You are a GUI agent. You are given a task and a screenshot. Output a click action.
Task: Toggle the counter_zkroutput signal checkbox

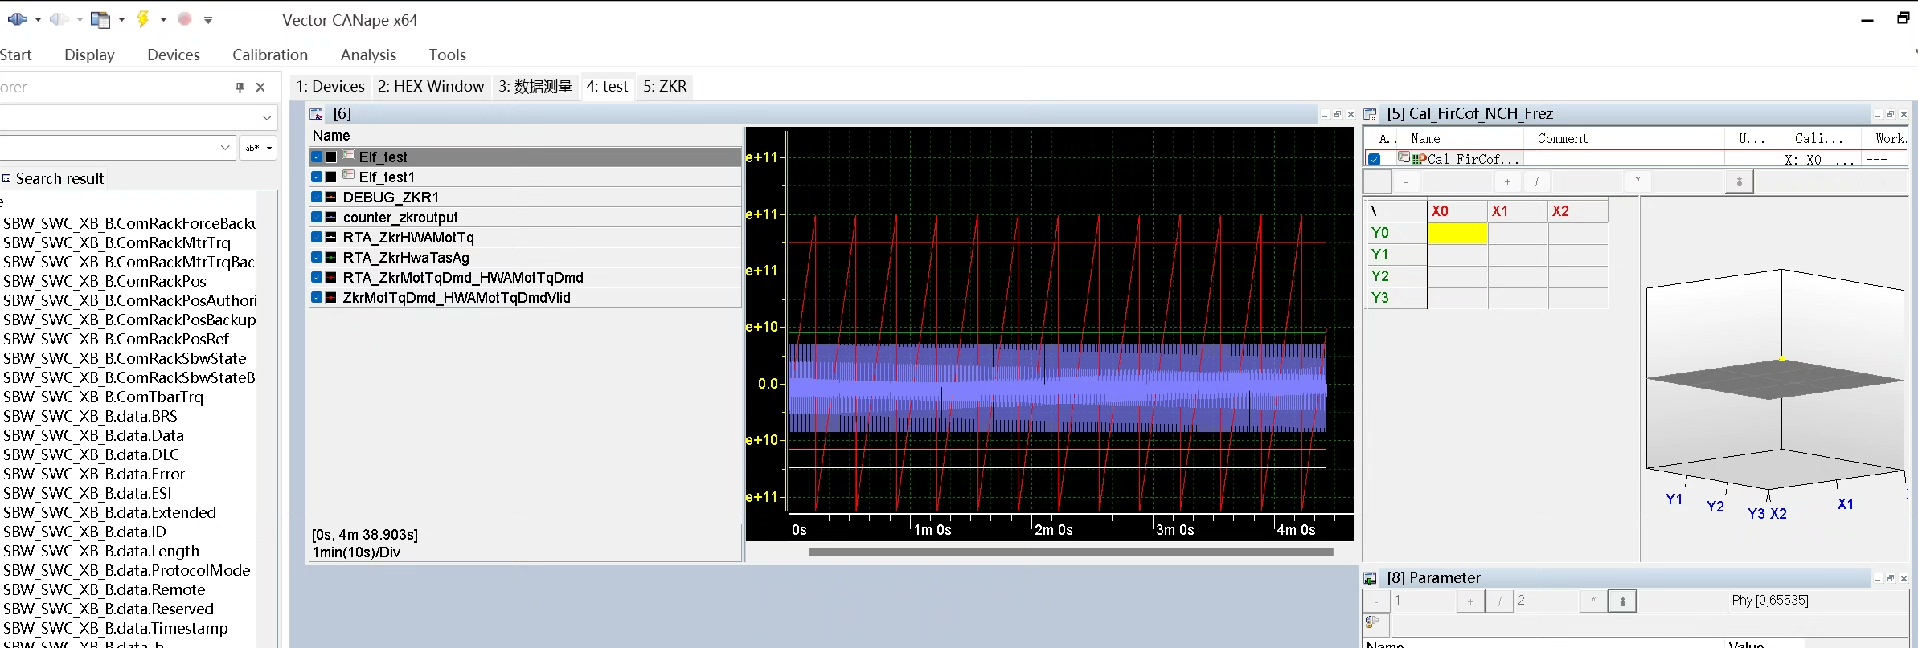pyautogui.click(x=316, y=217)
